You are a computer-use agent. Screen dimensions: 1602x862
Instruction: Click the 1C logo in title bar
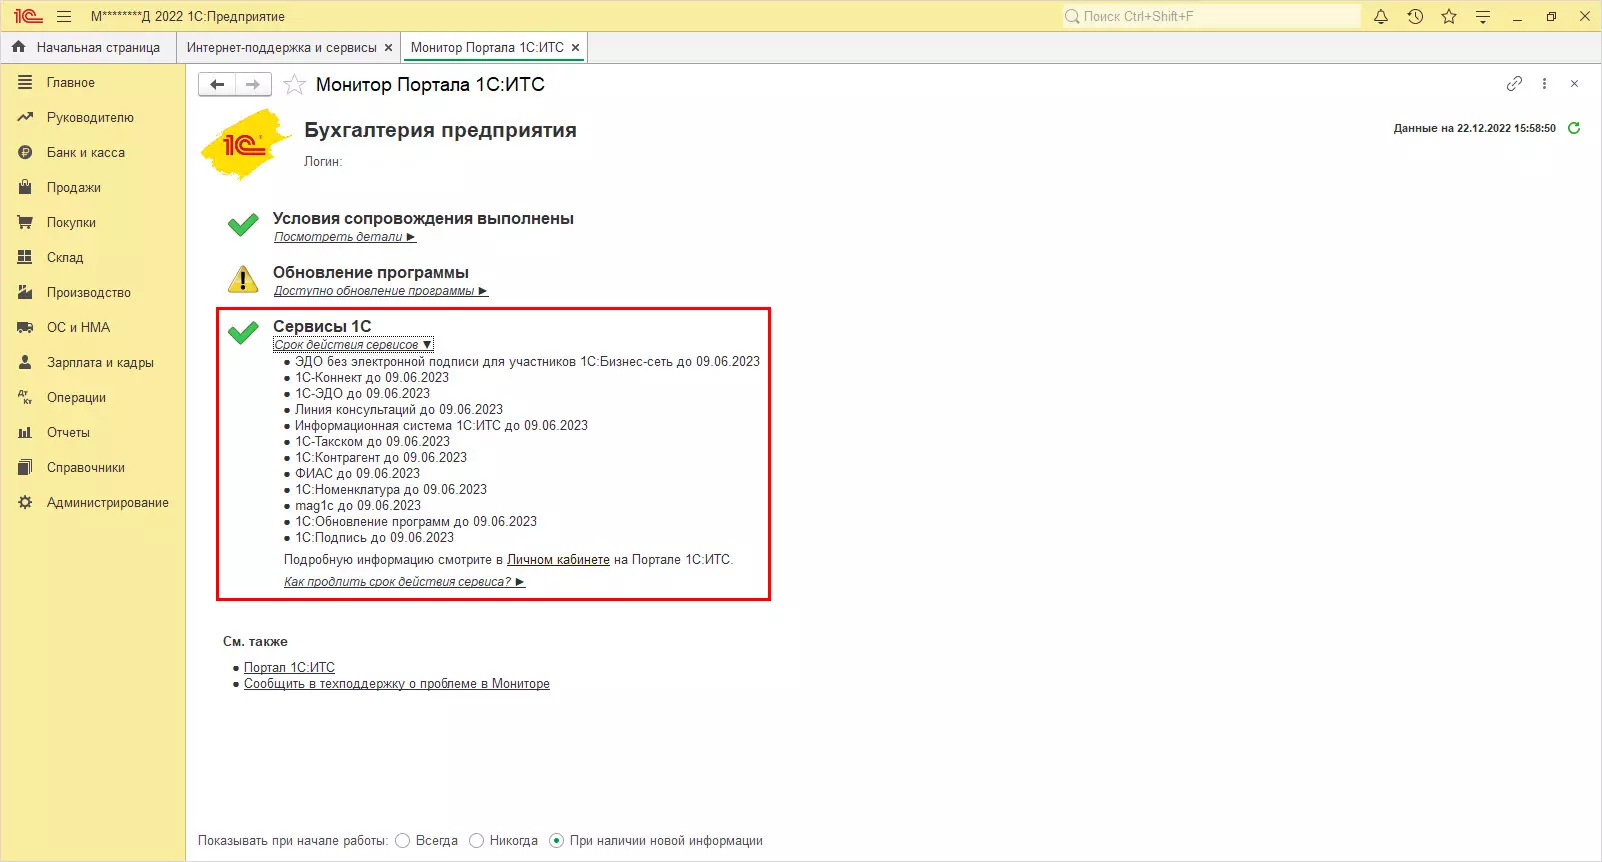[28, 16]
